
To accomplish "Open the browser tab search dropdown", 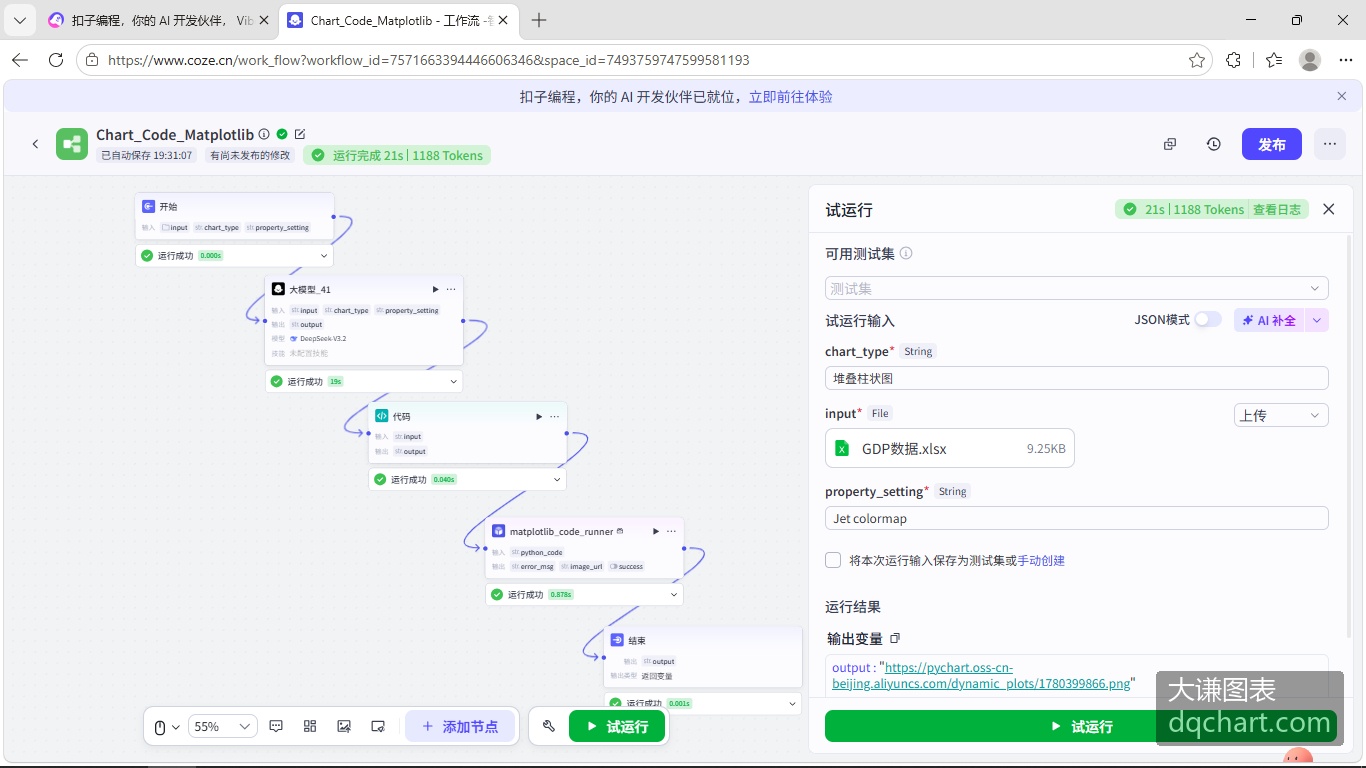I will [x=20, y=20].
